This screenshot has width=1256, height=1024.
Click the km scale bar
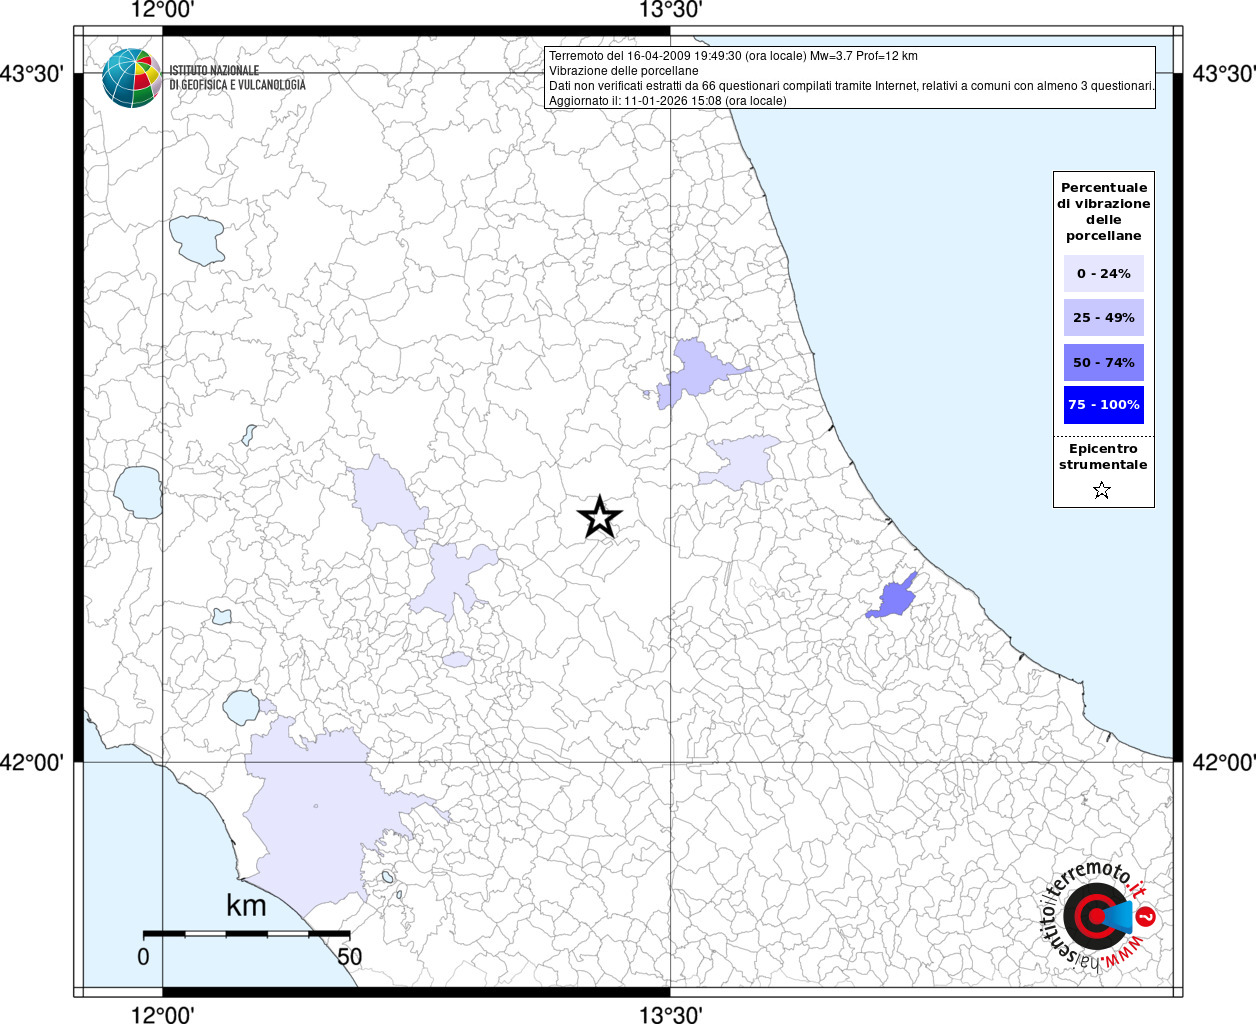pyautogui.click(x=246, y=934)
